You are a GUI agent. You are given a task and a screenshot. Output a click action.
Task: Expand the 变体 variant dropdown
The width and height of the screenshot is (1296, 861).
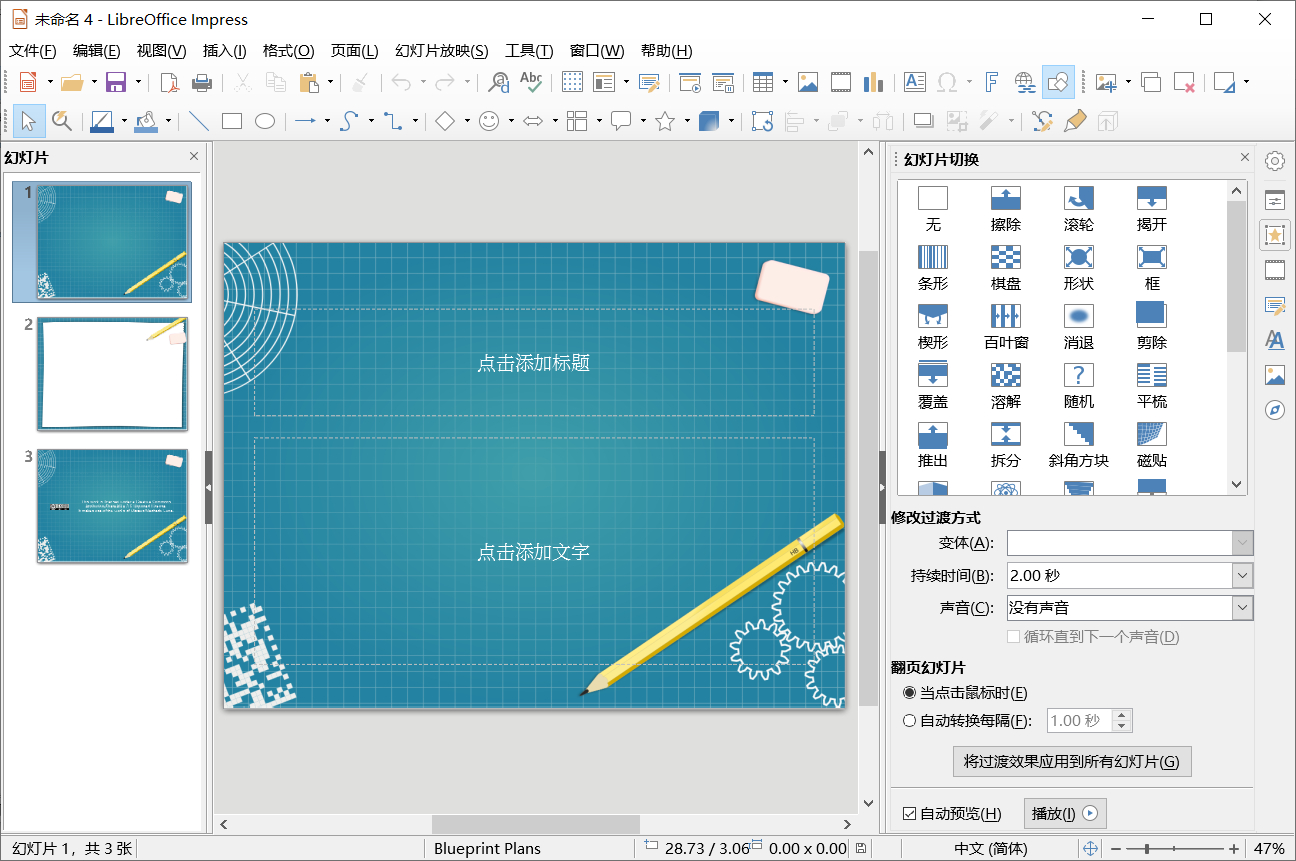(x=1240, y=542)
